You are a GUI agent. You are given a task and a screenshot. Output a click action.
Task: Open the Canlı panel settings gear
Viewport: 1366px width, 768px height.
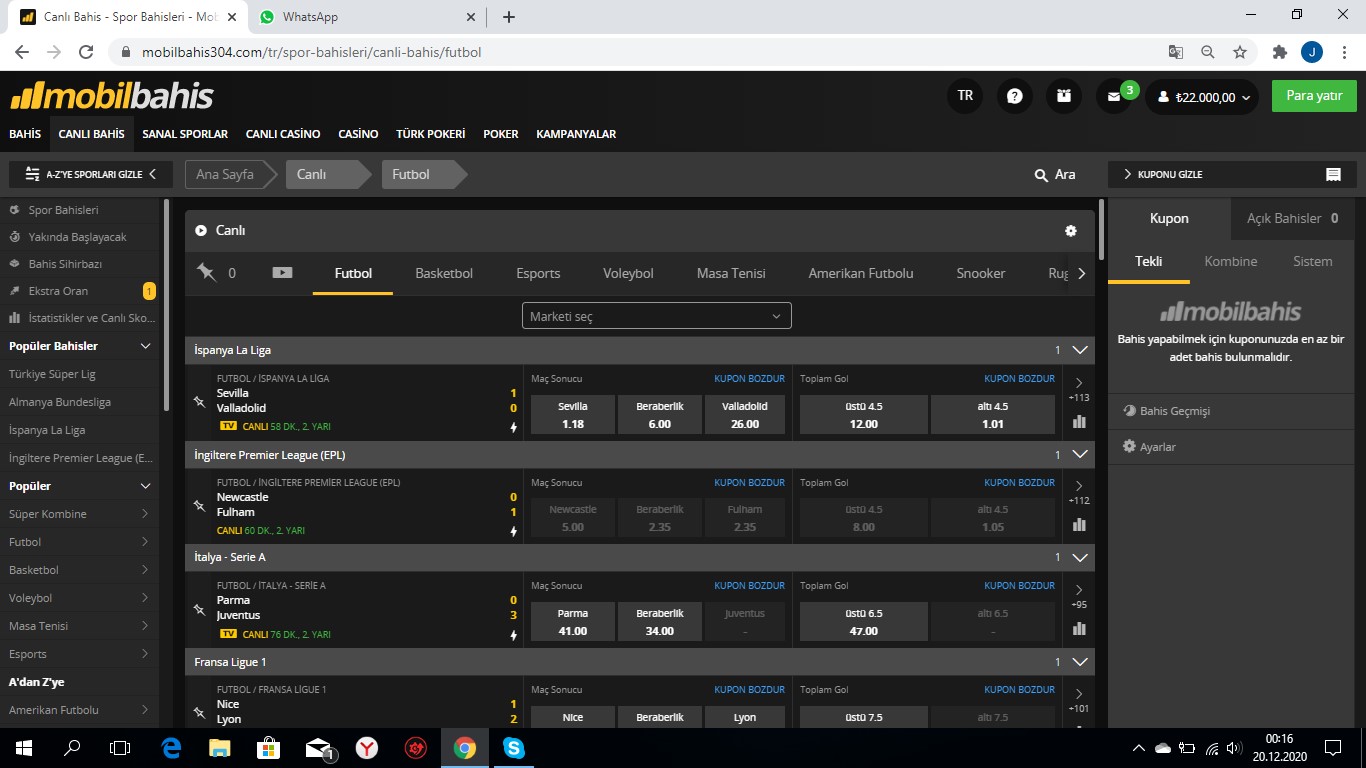pyautogui.click(x=1071, y=231)
